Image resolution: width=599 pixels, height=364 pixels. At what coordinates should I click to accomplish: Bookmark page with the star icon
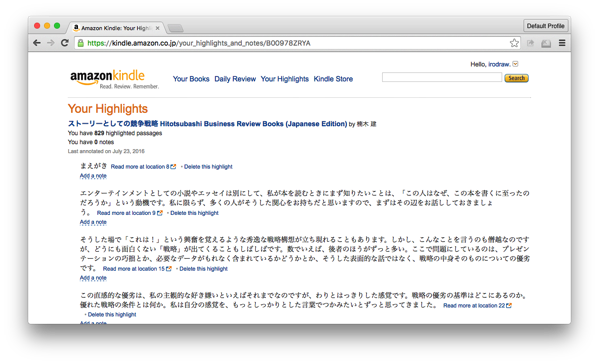coord(514,43)
